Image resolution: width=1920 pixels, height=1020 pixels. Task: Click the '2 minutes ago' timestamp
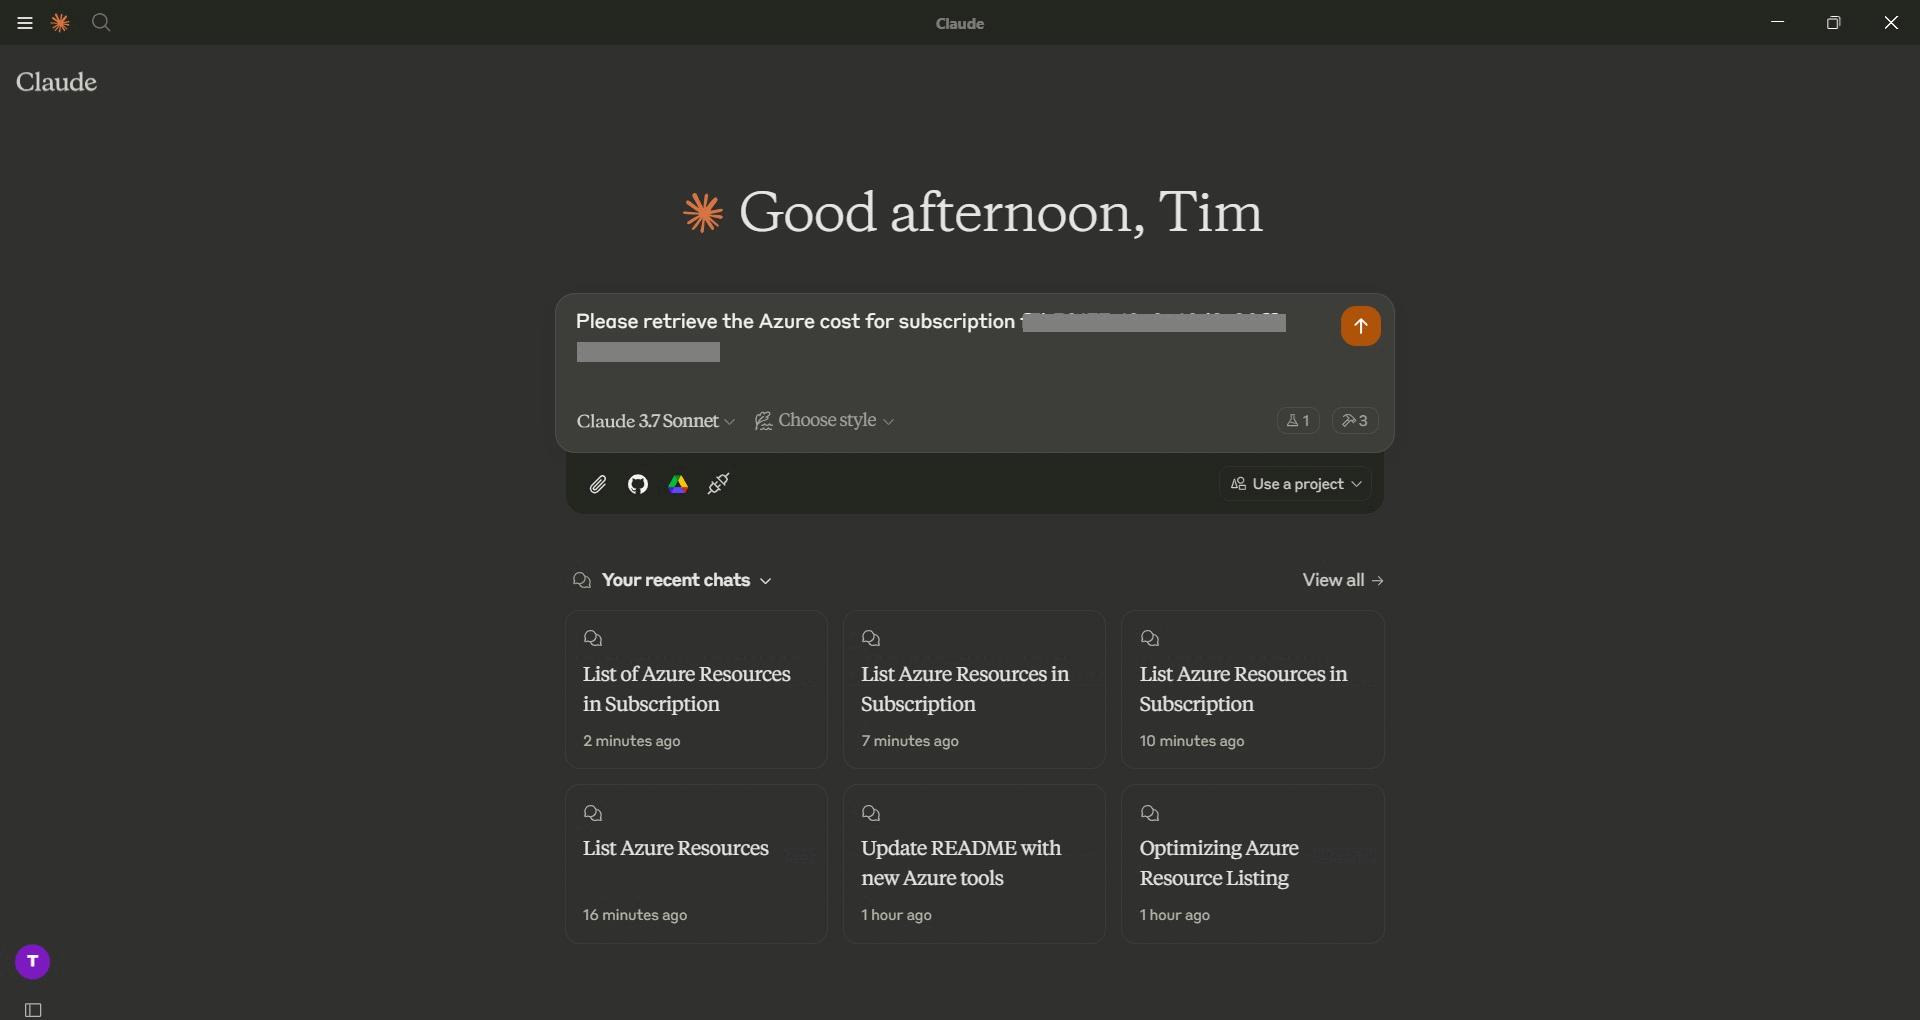tap(632, 741)
